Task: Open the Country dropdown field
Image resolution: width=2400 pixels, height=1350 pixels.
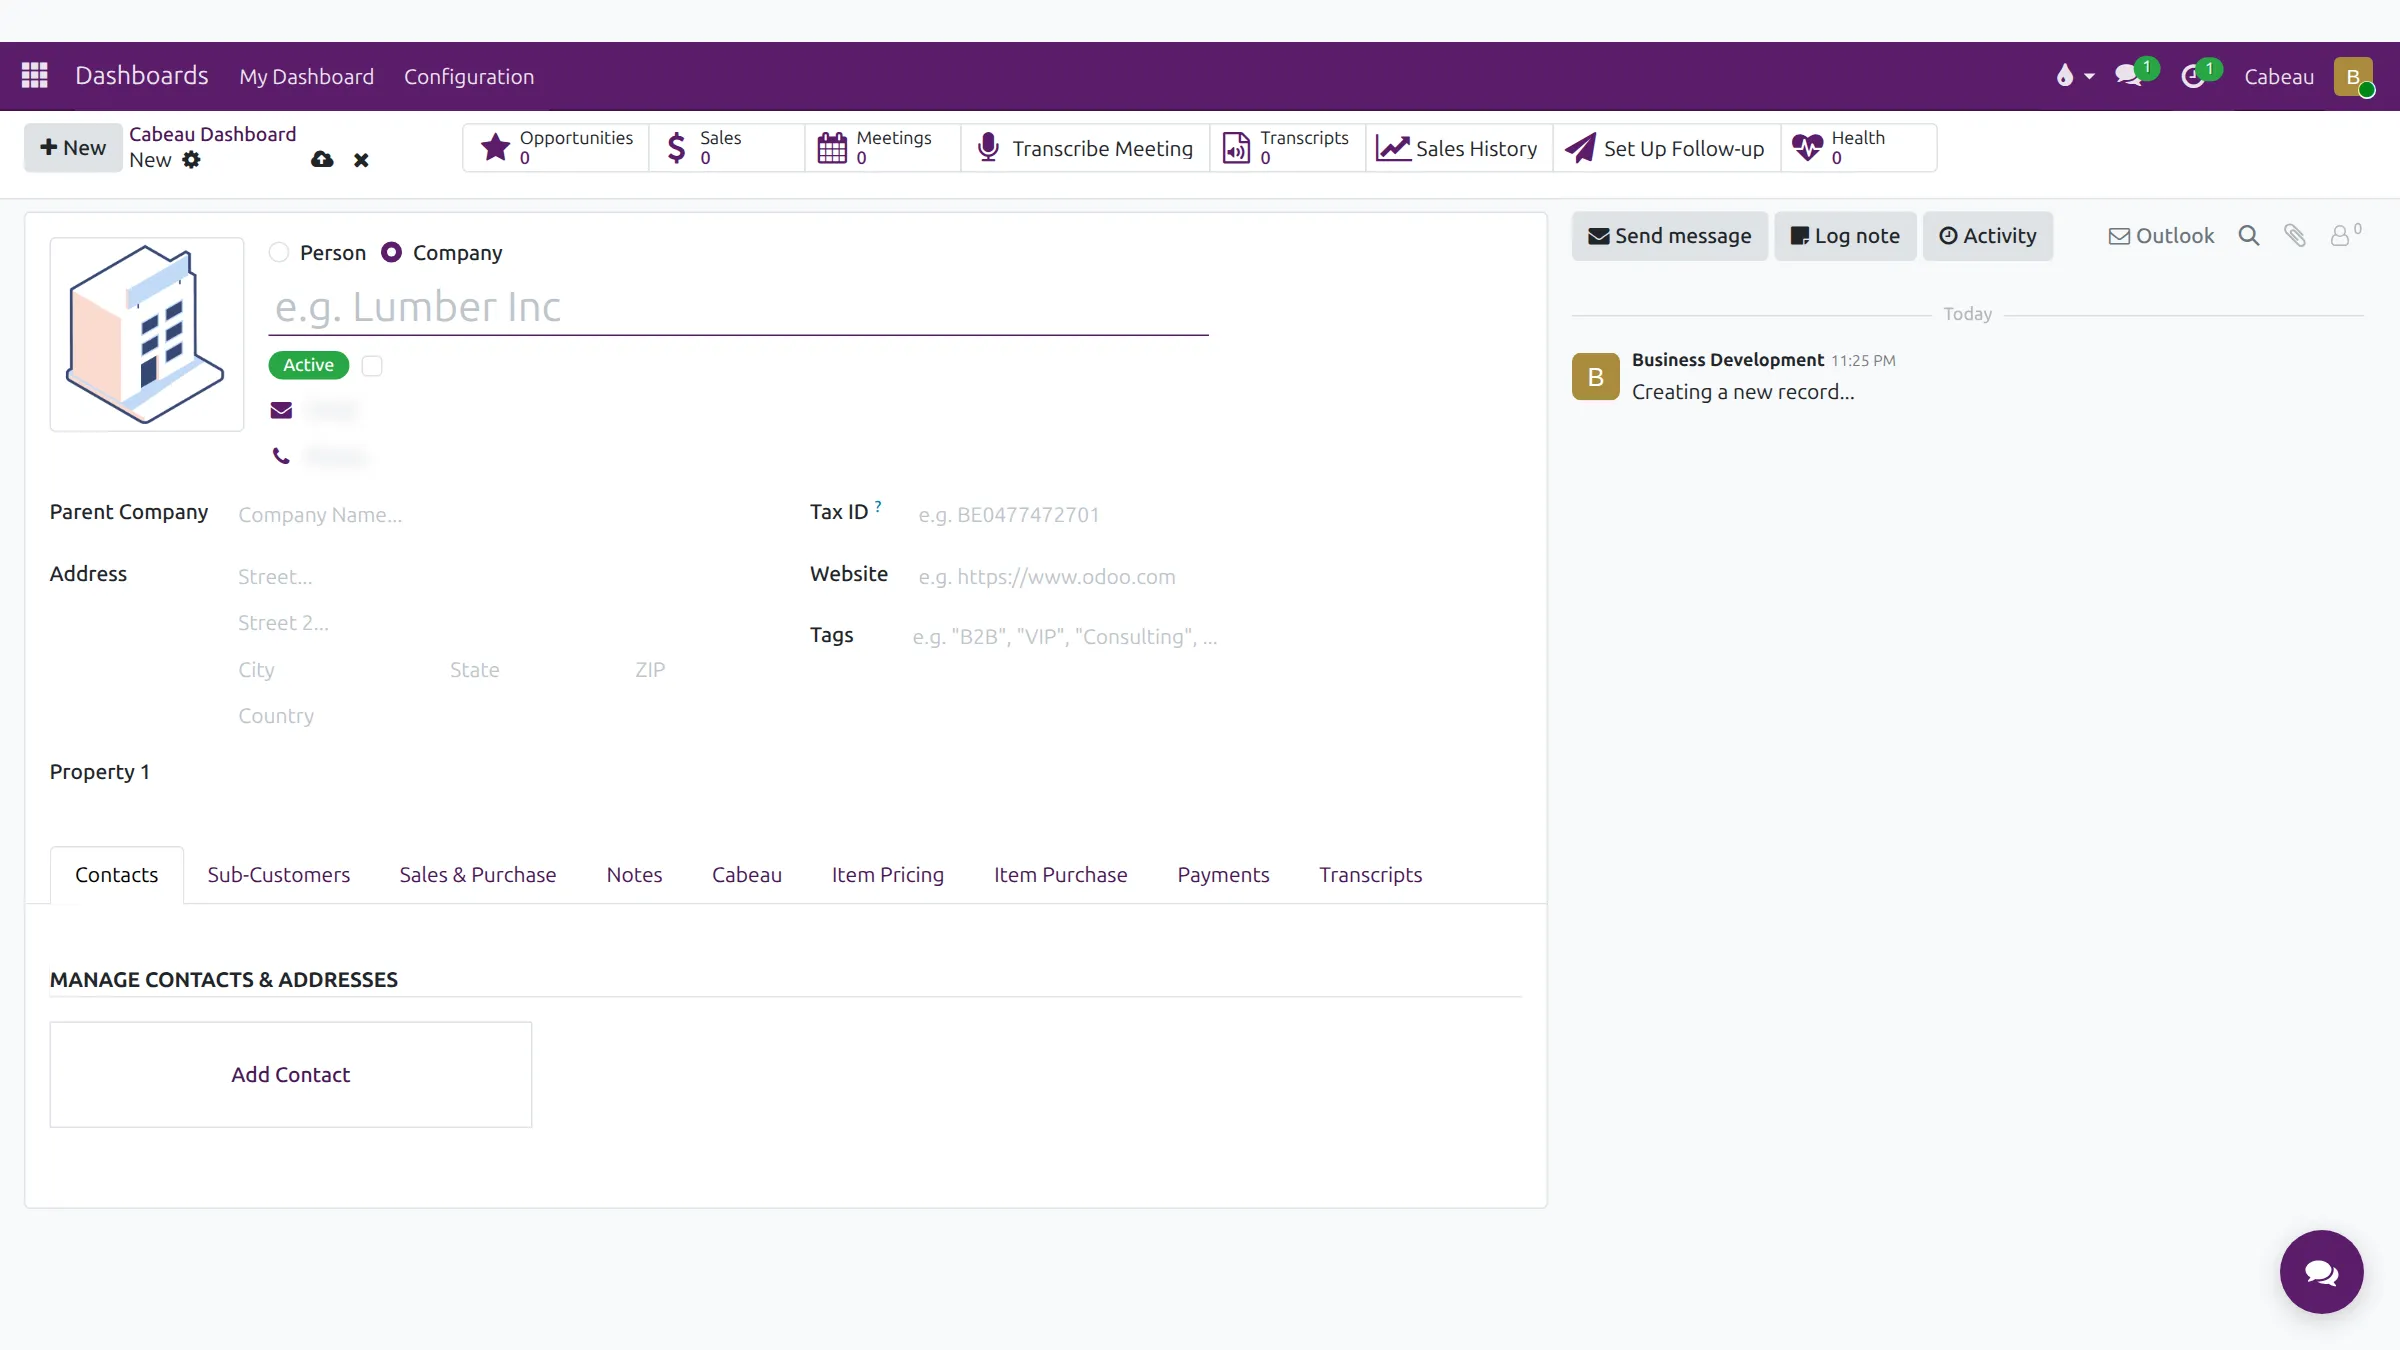Action: coord(500,716)
